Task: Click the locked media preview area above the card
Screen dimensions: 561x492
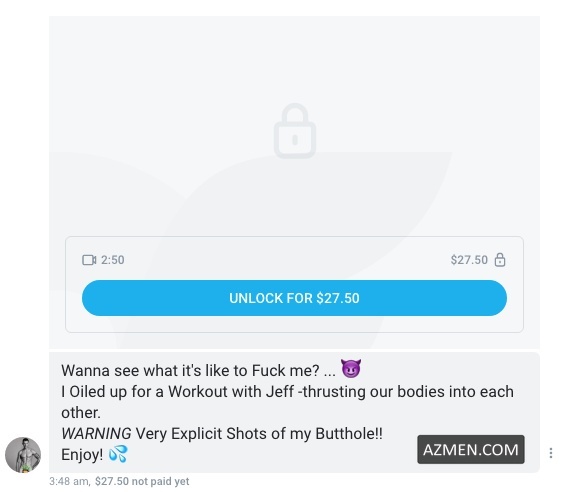Action: [x=294, y=125]
